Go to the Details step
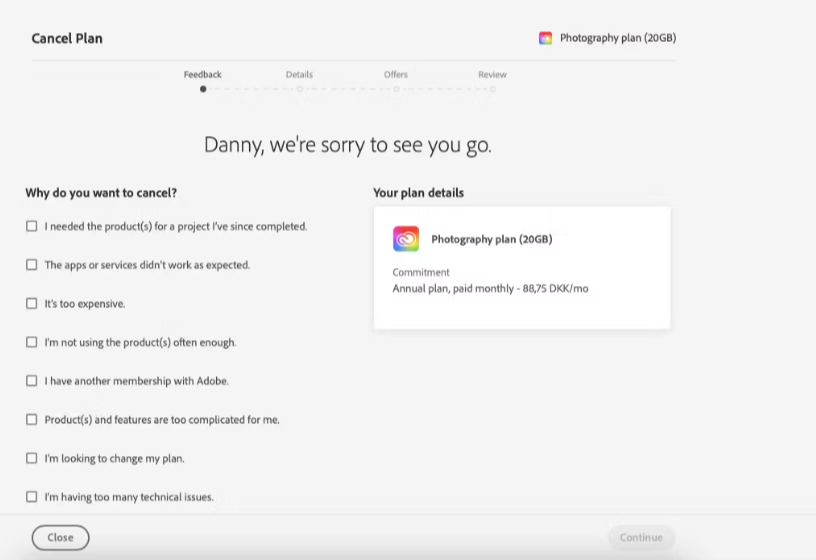 [299, 74]
